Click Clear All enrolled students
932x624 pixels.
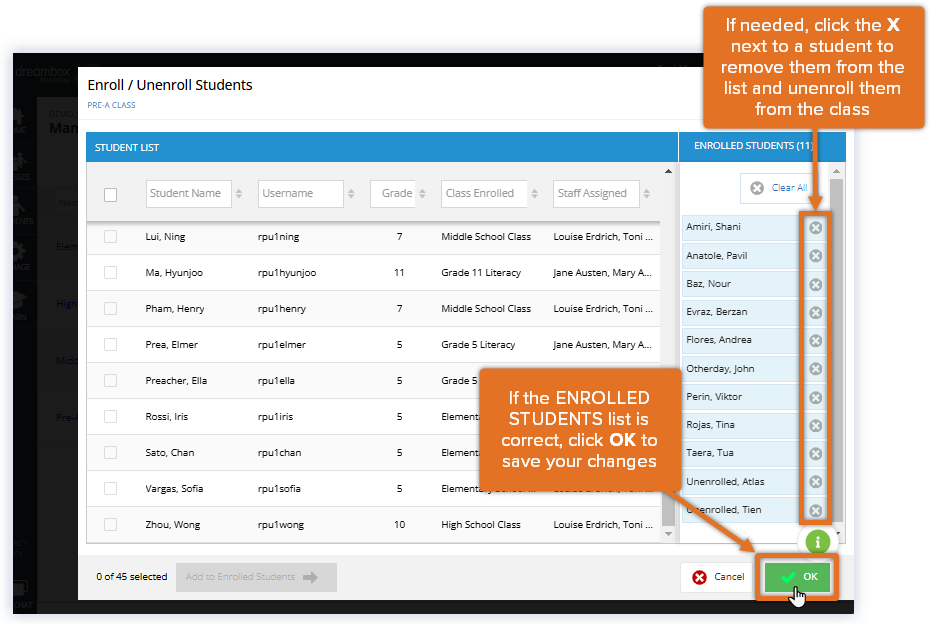pyautogui.click(x=779, y=188)
